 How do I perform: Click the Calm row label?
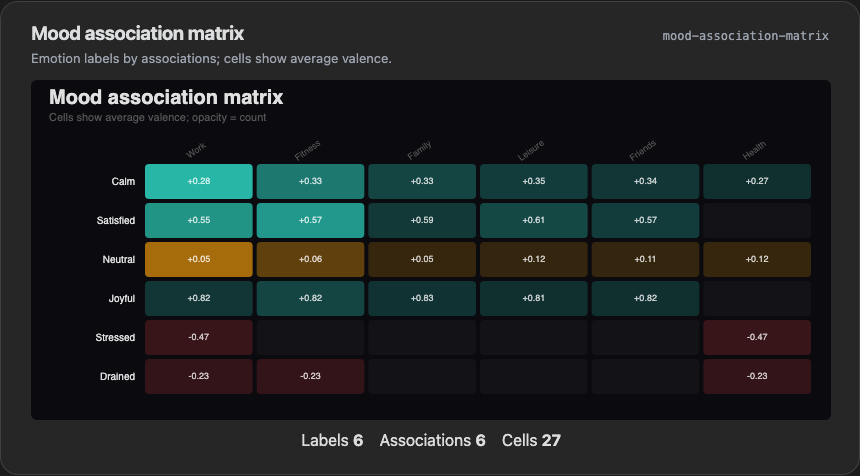pos(123,182)
